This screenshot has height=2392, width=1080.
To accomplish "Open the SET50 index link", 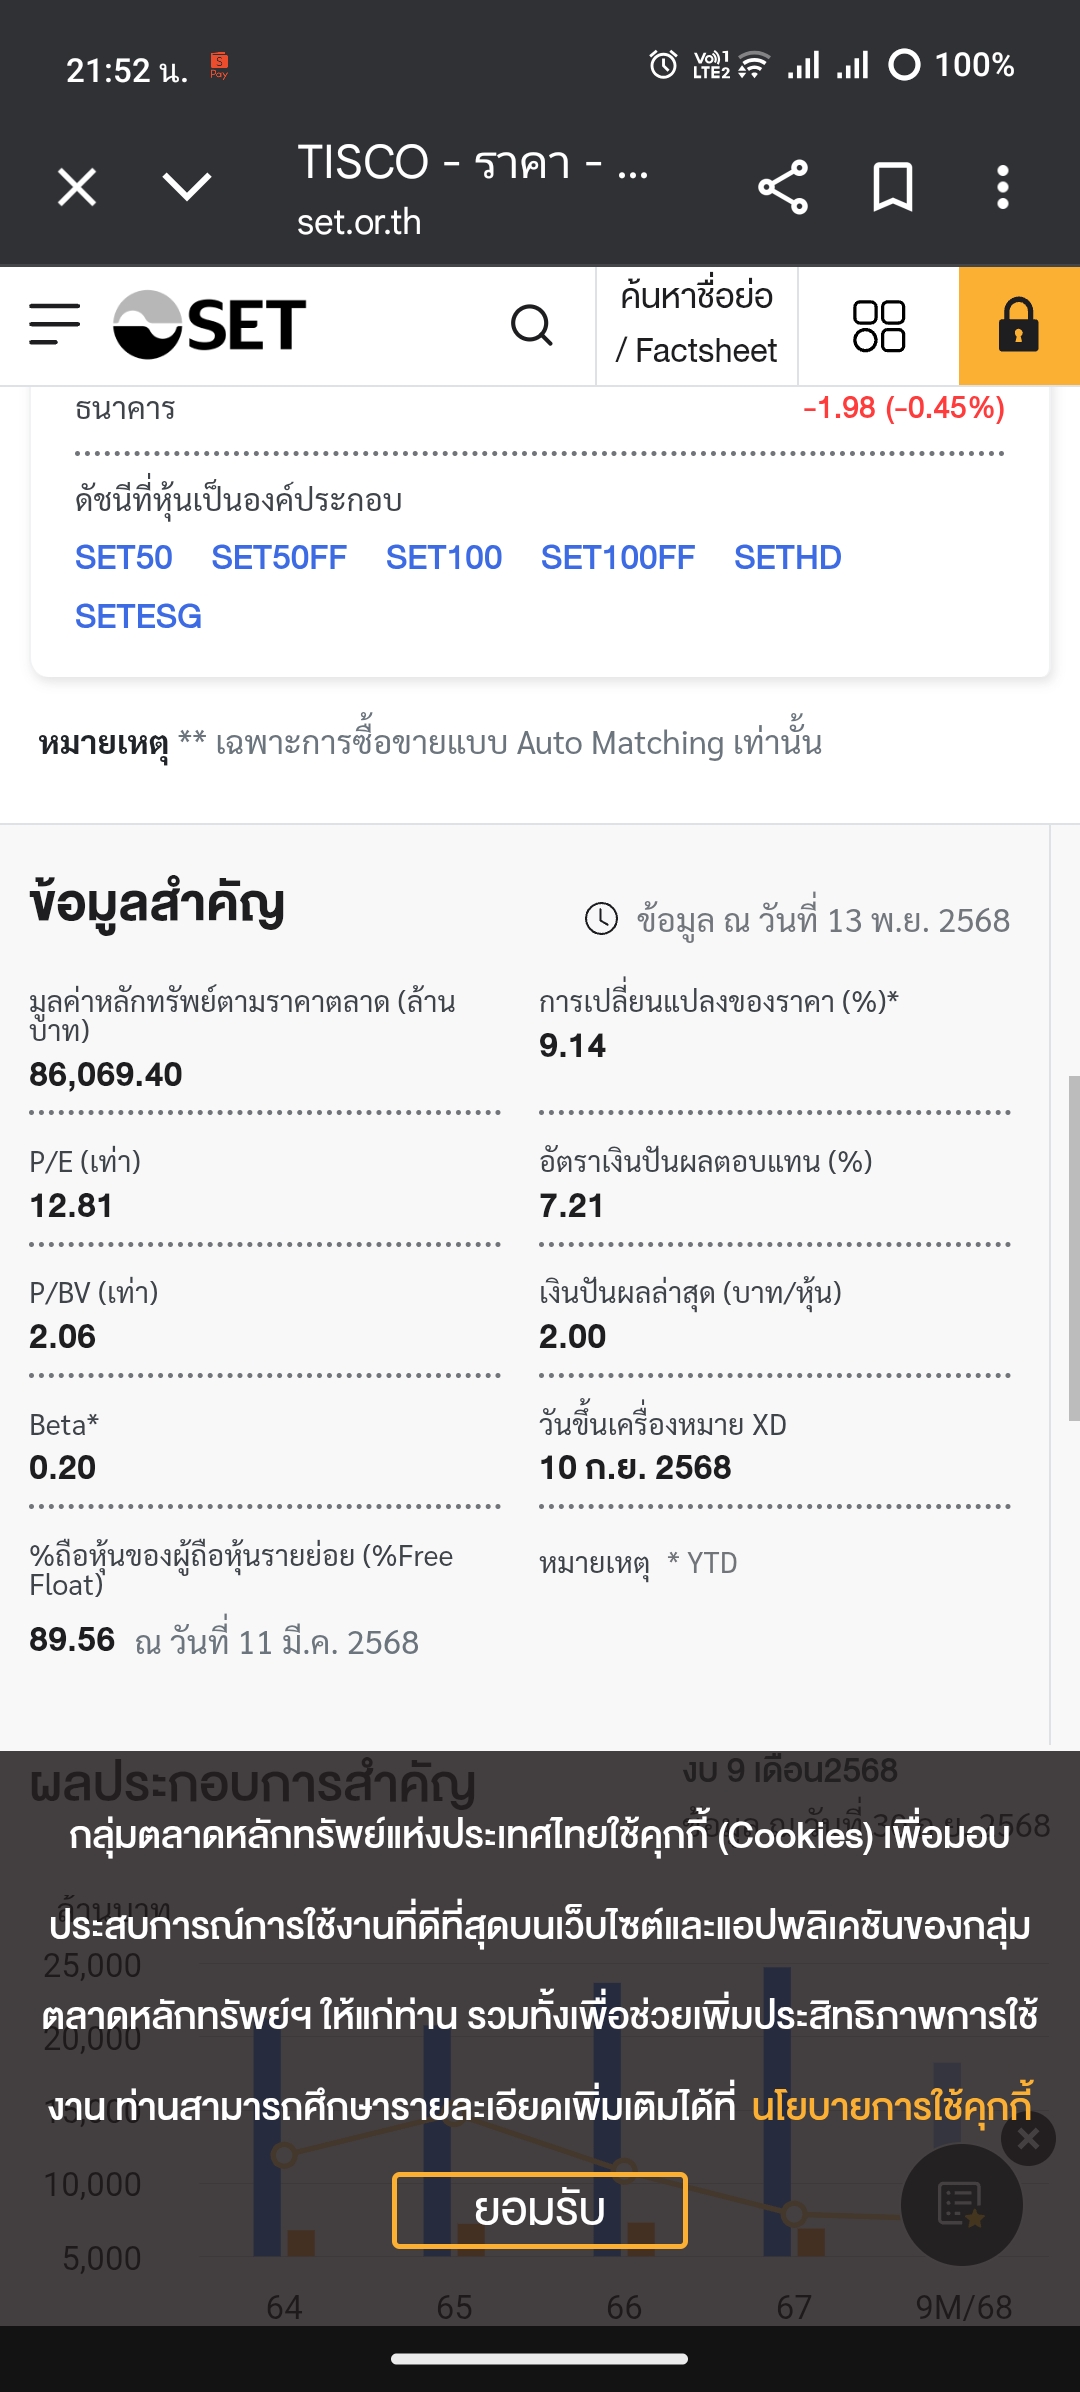I will 124,557.
